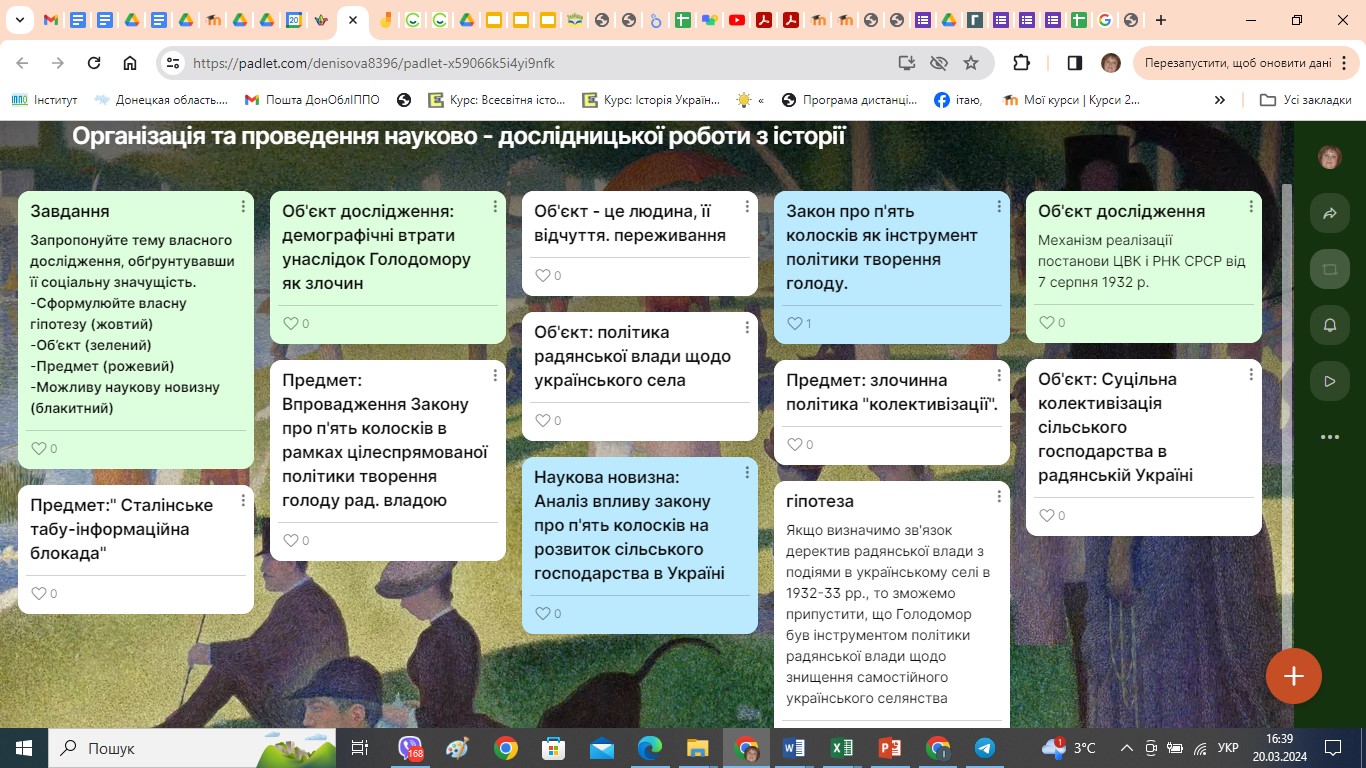Open Task View on taskbar
1366x768 pixels.
pyautogui.click(x=360, y=748)
